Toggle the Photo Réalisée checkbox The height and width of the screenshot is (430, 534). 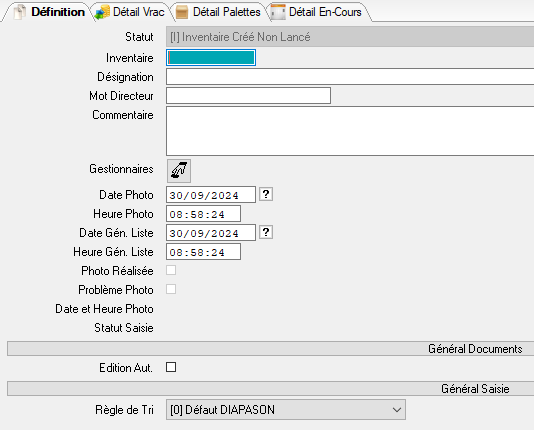pos(171,270)
